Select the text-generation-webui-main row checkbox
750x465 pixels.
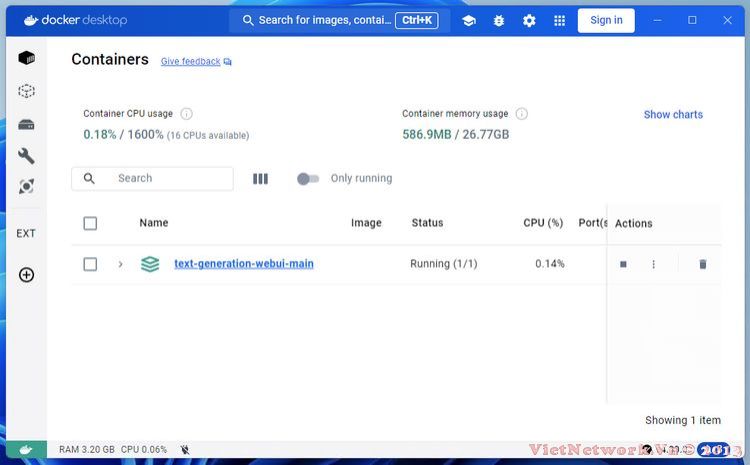pyautogui.click(x=90, y=264)
